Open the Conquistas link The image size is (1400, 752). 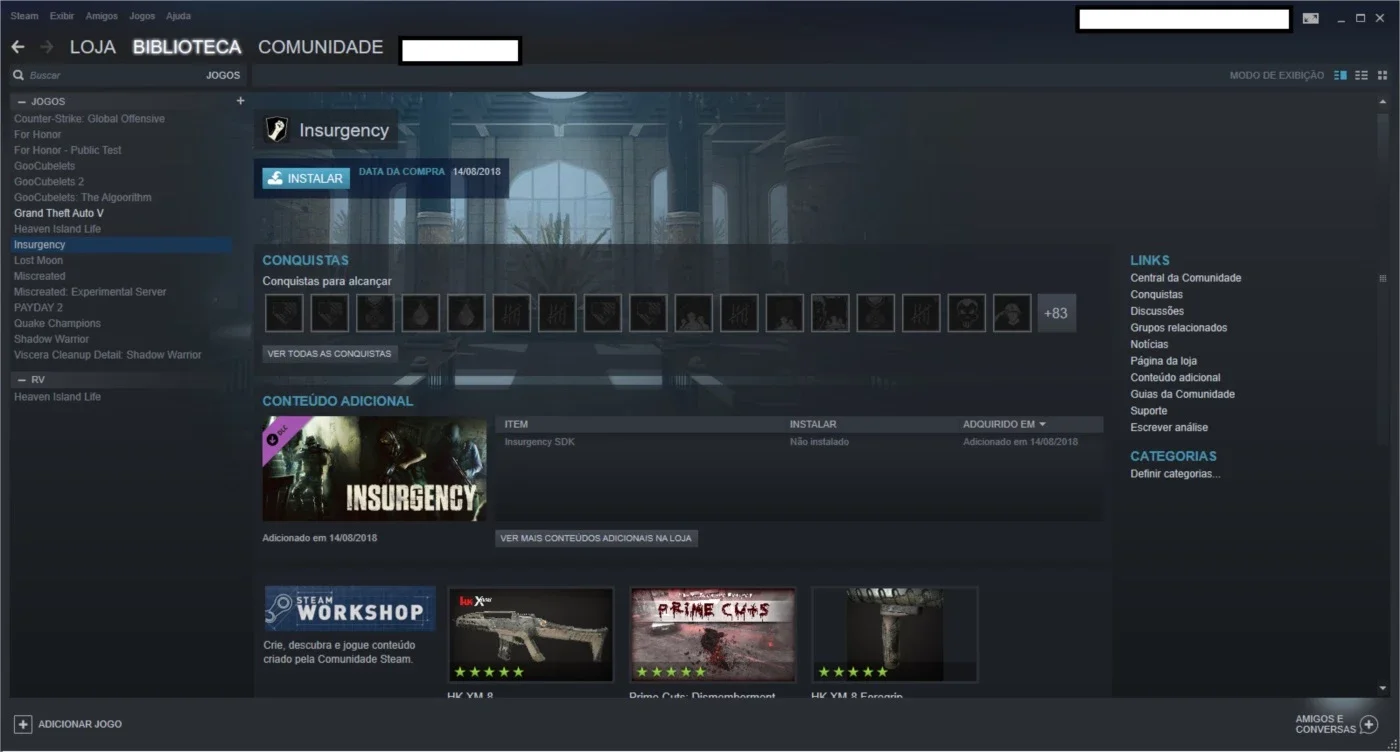coord(1156,295)
